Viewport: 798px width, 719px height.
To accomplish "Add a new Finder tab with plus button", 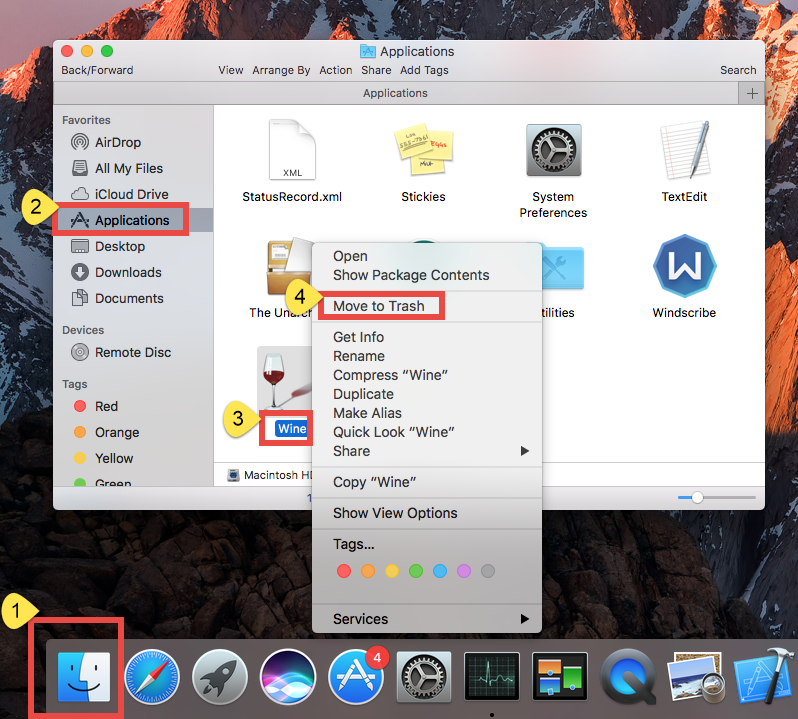I will point(752,93).
